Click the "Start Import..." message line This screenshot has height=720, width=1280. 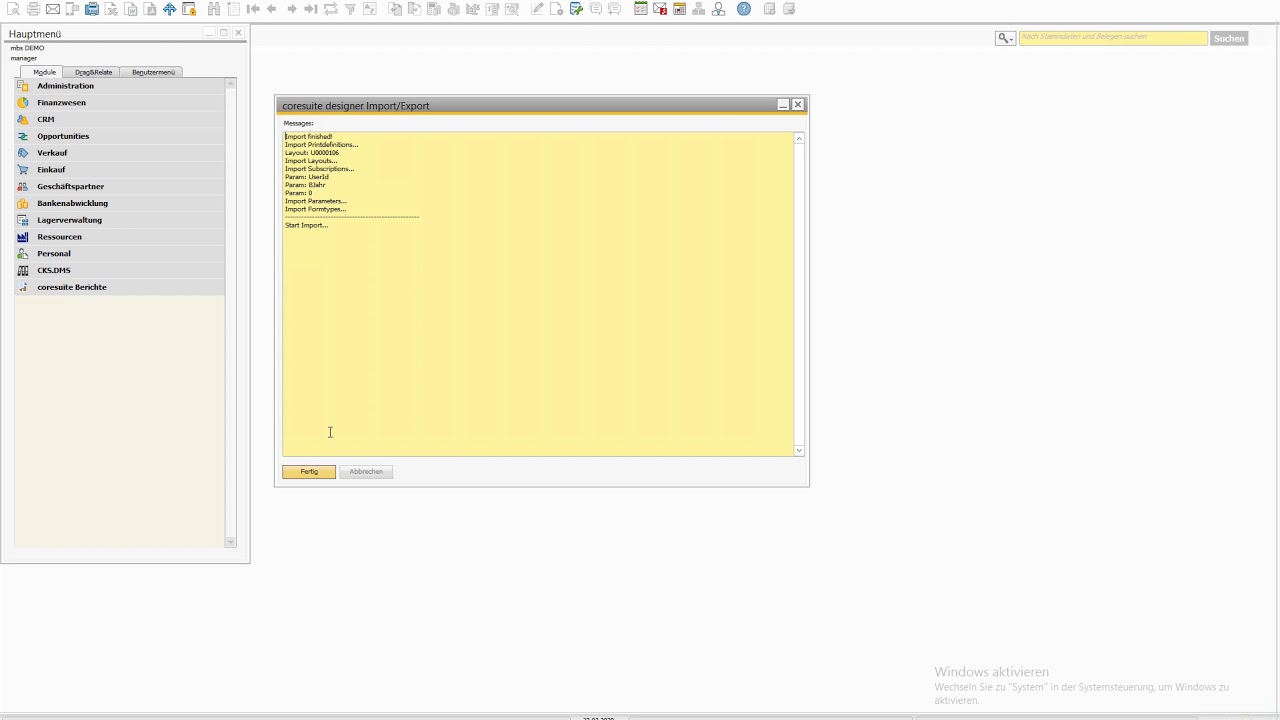306,225
